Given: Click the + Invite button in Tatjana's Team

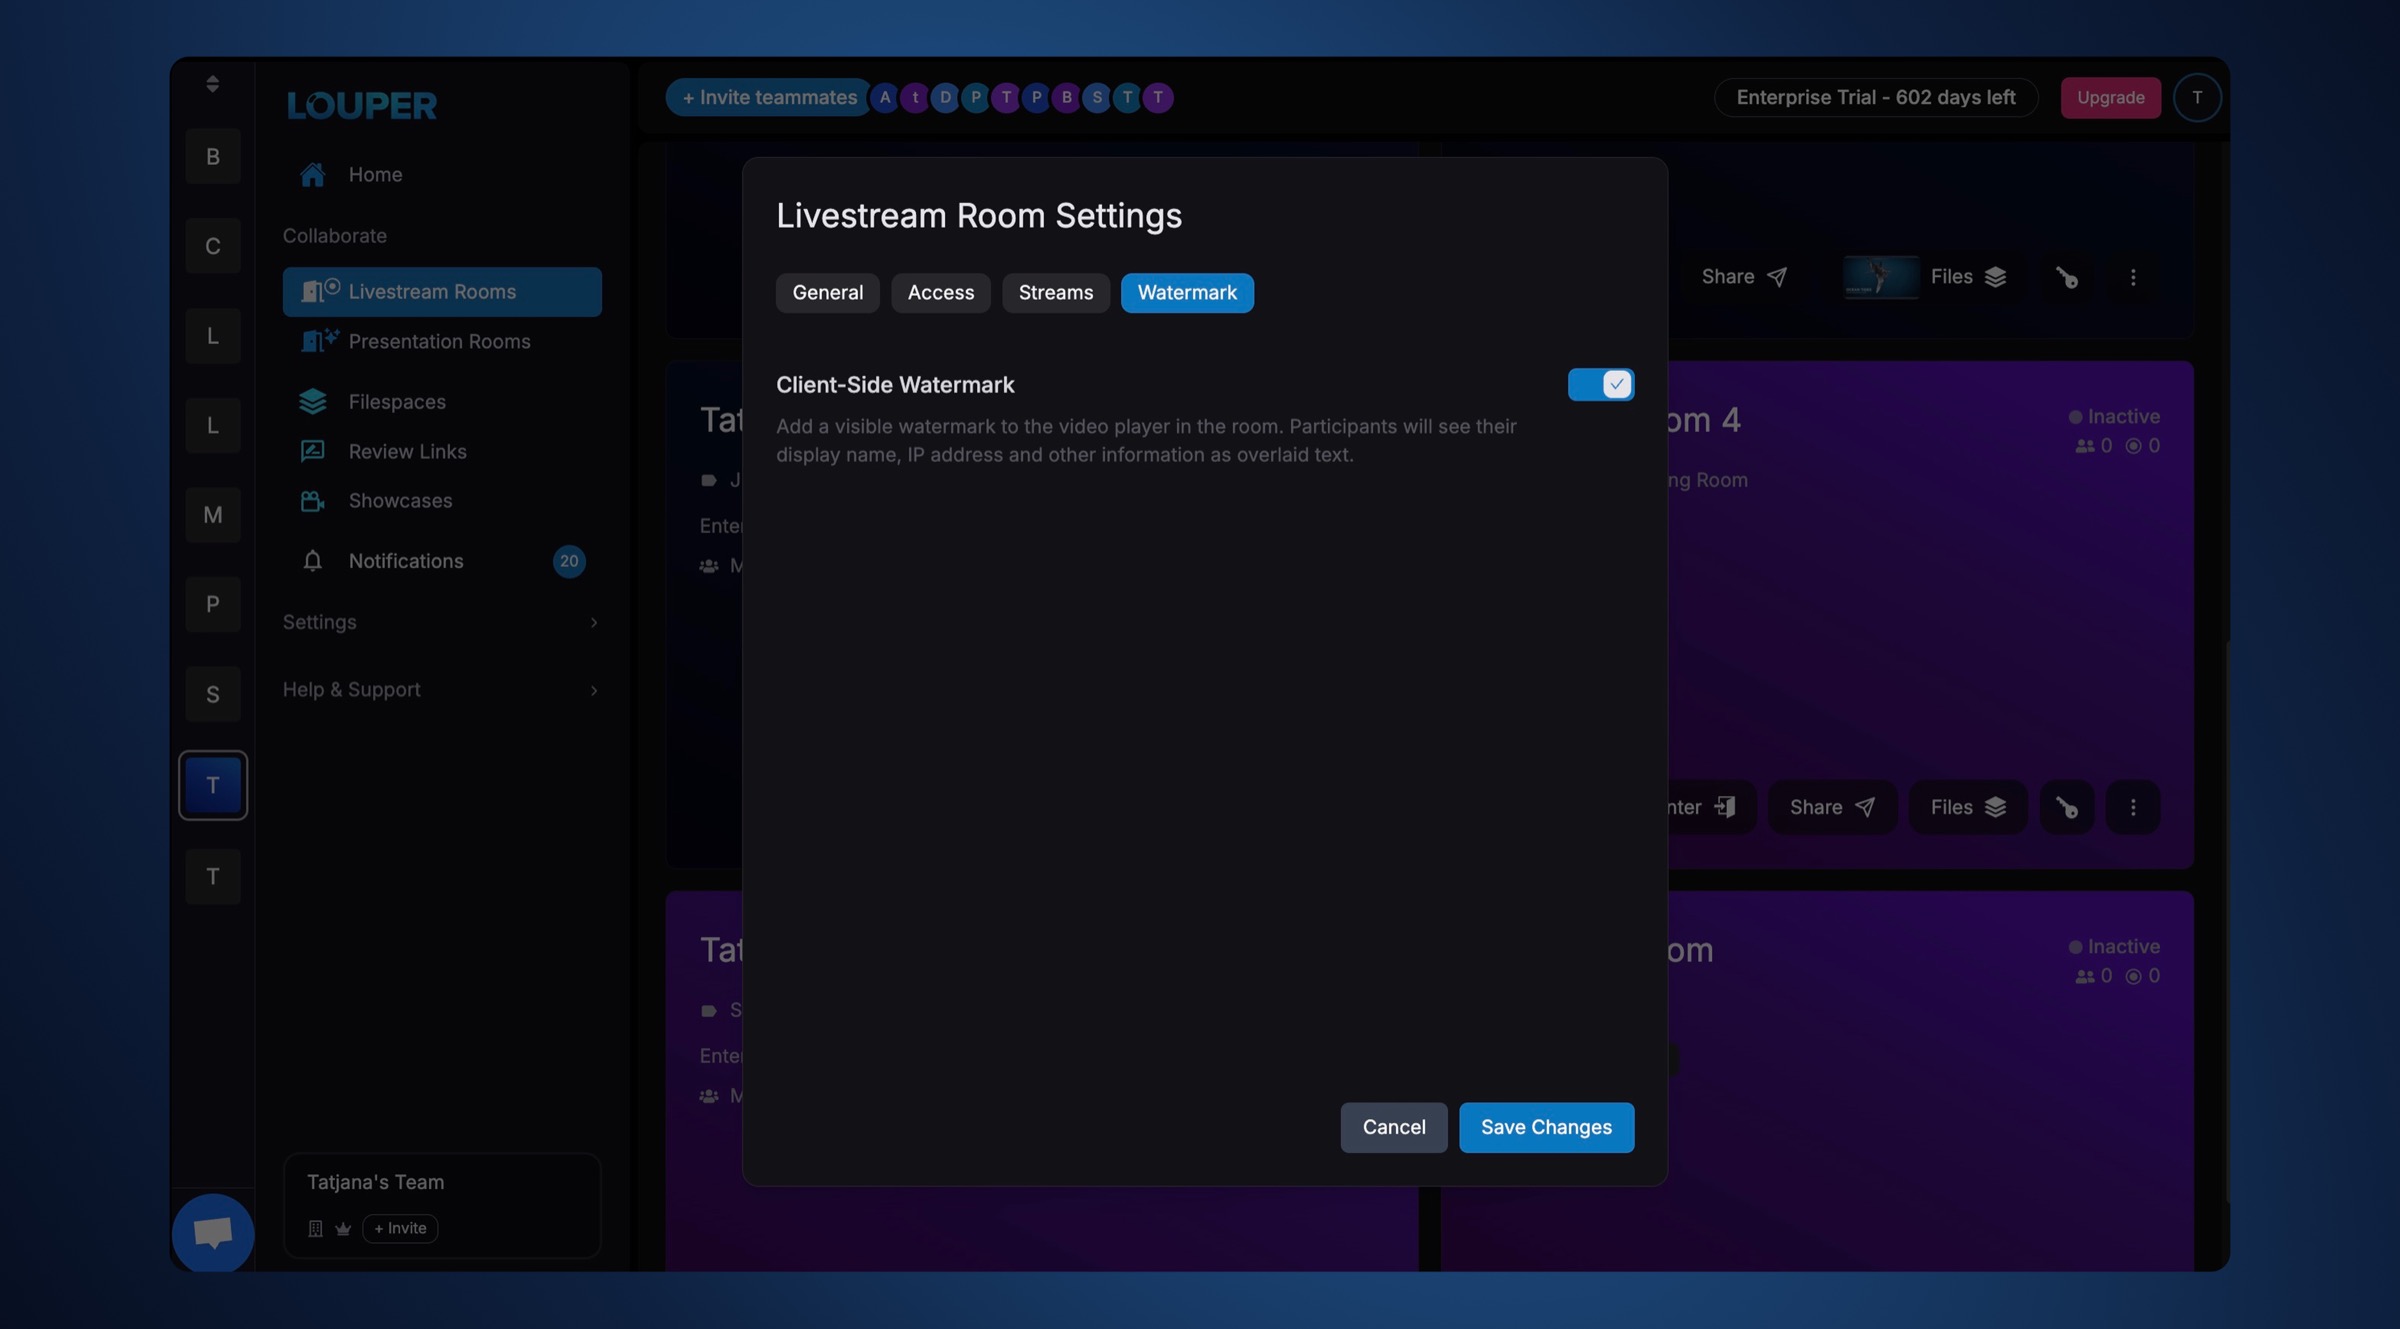Looking at the screenshot, I should point(400,1228).
